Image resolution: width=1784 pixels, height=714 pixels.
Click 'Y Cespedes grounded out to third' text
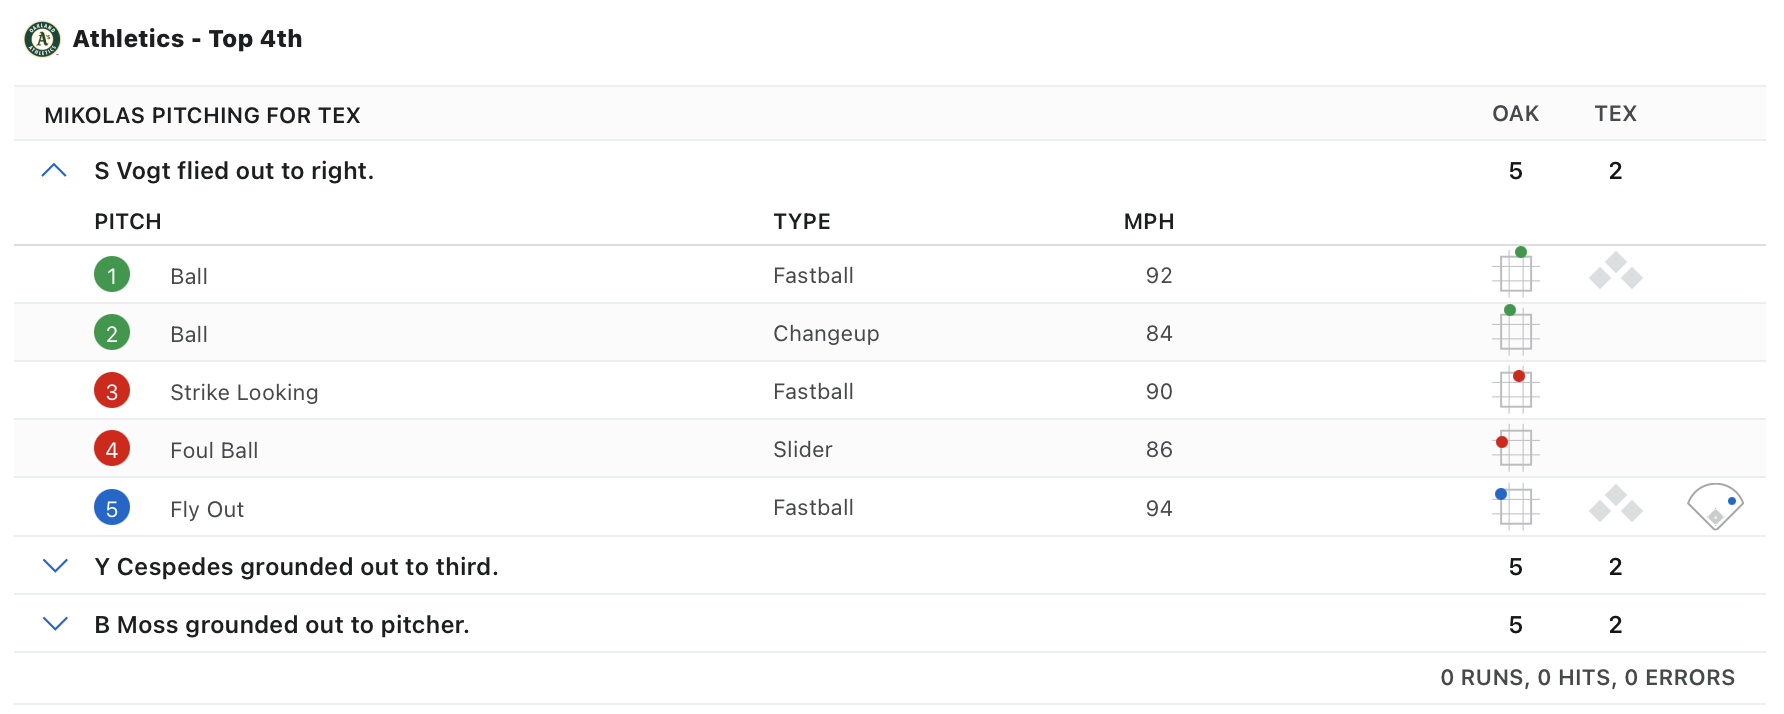coord(296,567)
